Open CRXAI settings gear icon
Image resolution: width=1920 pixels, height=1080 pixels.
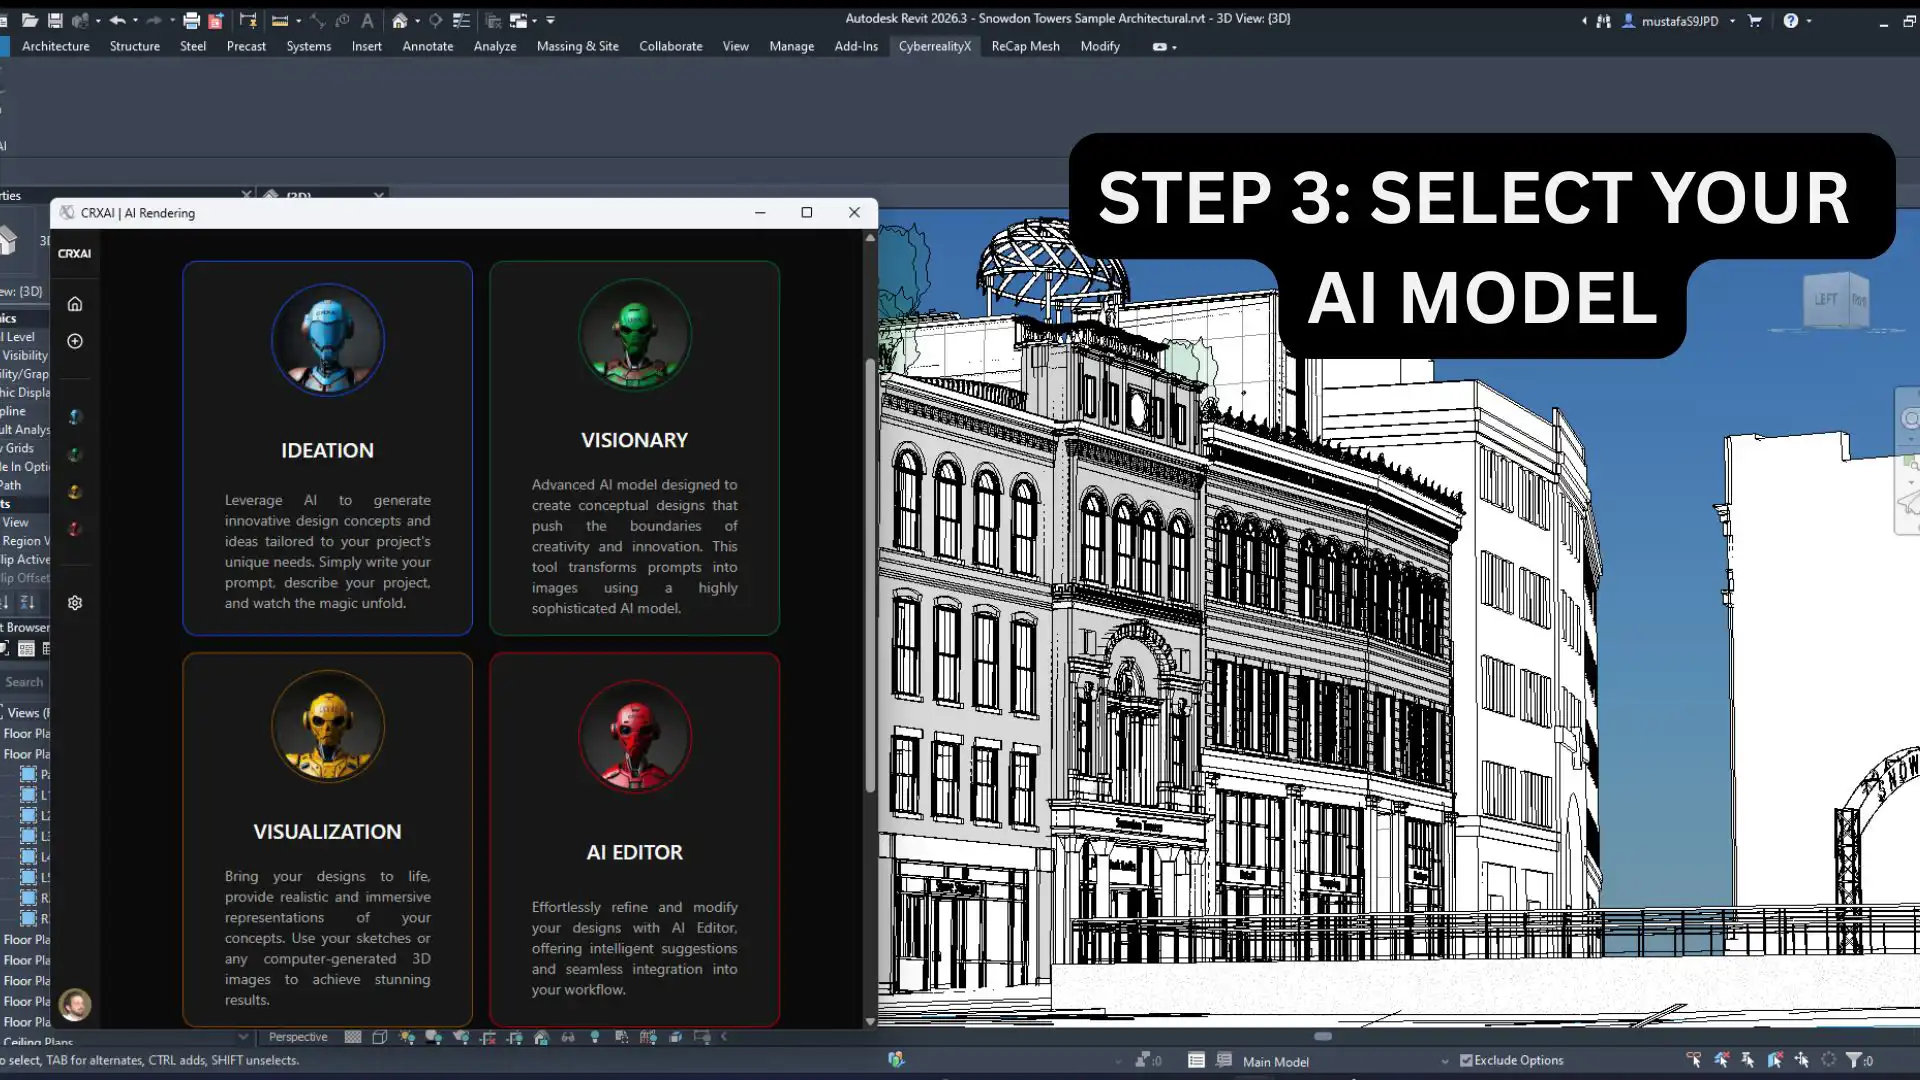click(x=75, y=603)
